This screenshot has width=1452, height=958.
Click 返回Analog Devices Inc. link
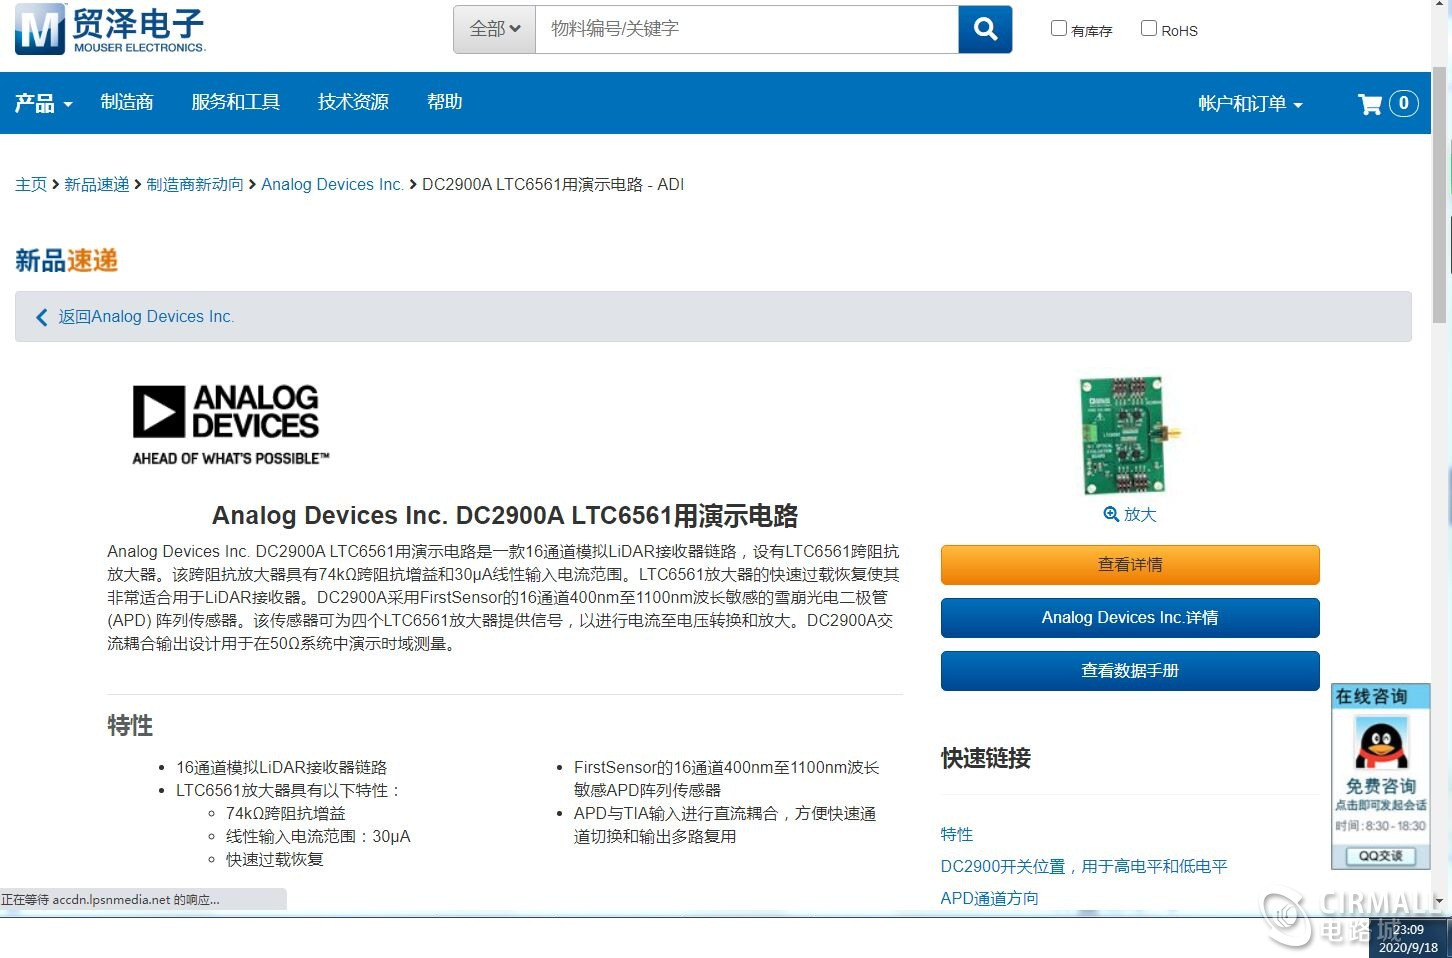[146, 317]
